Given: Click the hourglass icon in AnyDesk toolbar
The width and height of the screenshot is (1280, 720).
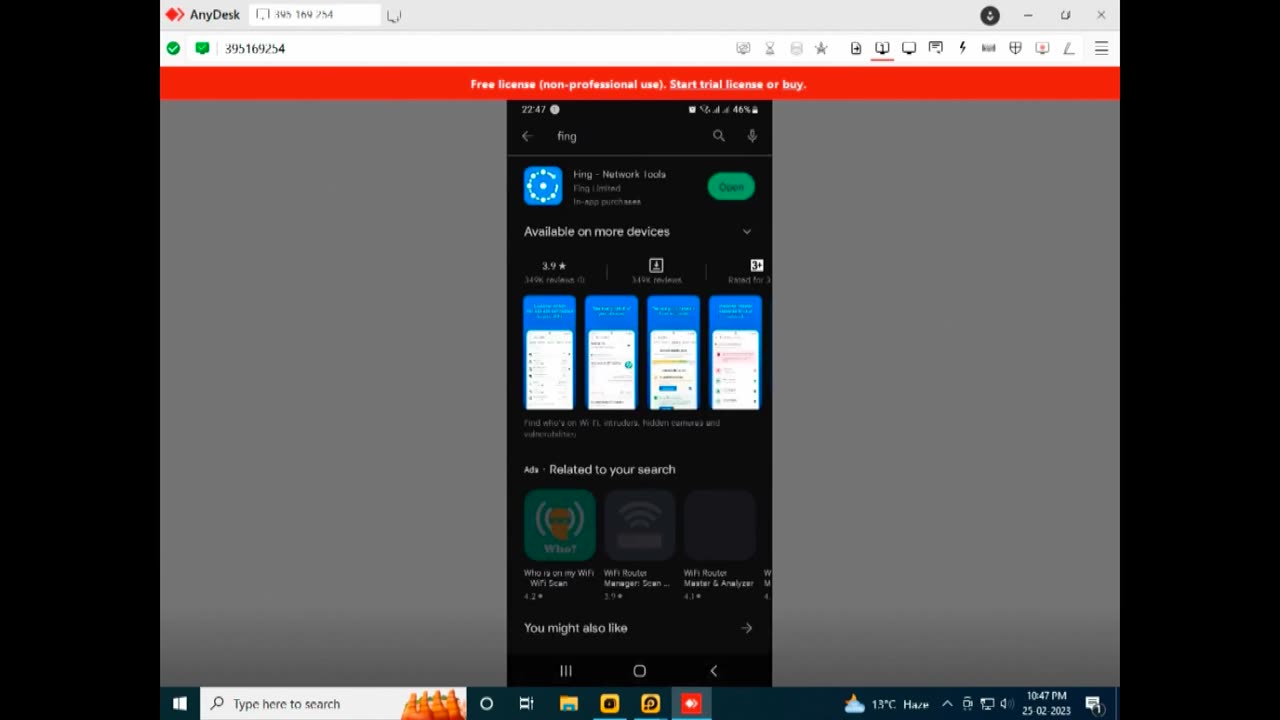Looking at the screenshot, I should [770, 48].
